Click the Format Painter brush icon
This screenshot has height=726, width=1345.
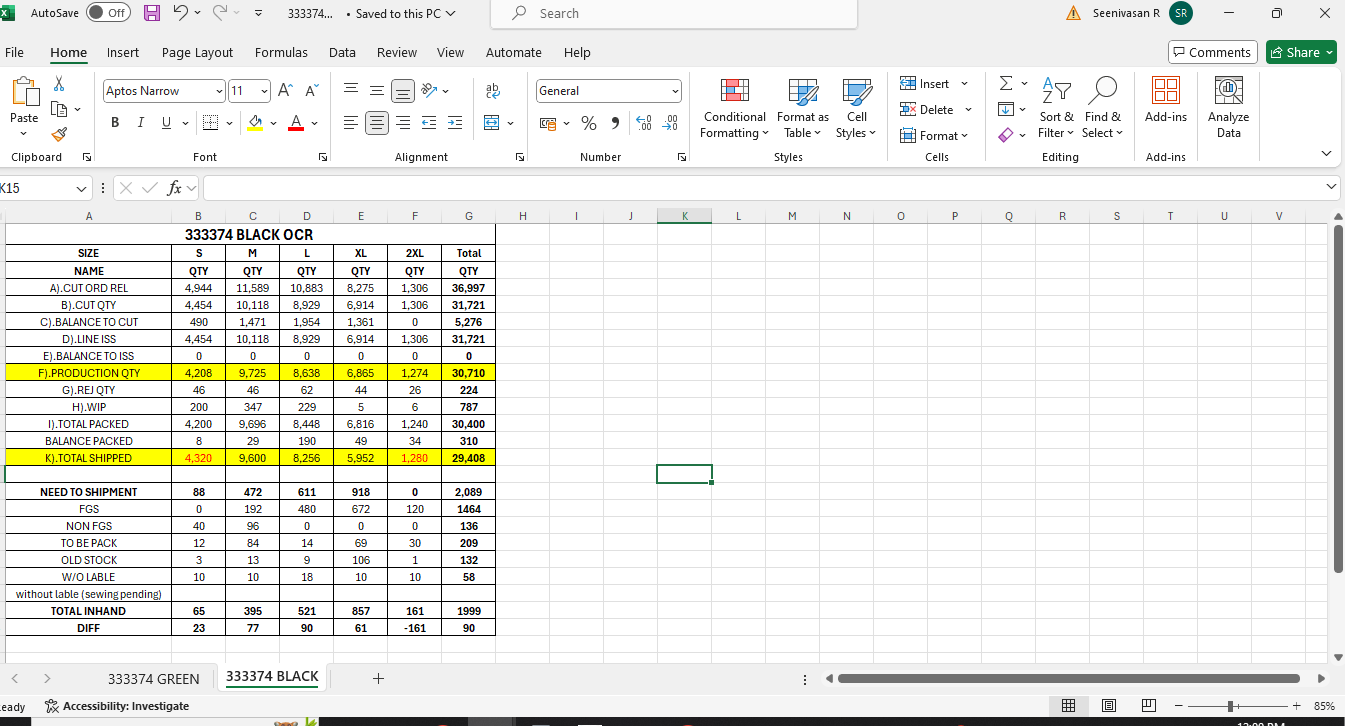tap(59, 134)
